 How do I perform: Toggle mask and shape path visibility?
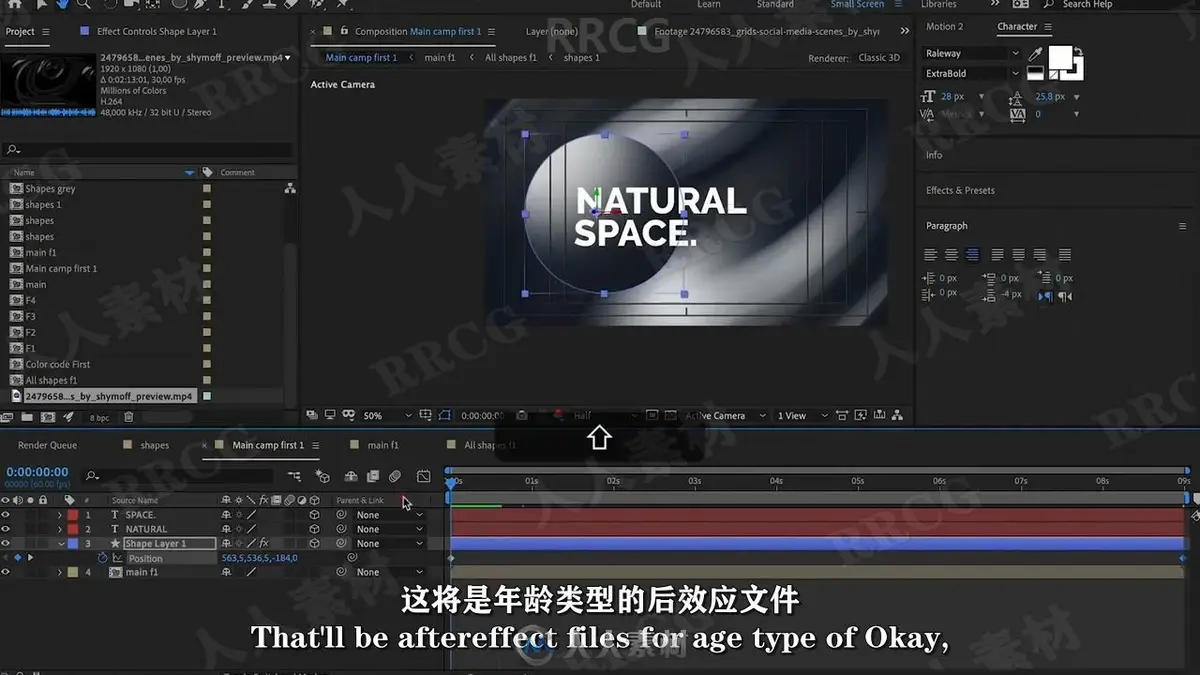point(445,415)
